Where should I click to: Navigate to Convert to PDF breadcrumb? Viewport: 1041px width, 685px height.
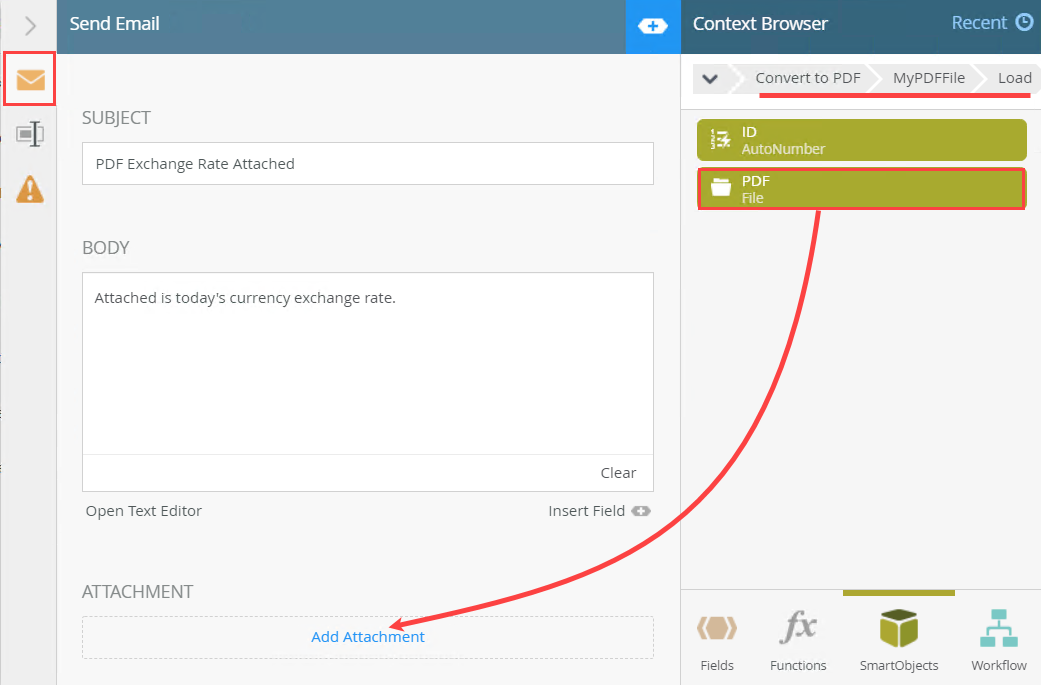[807, 78]
